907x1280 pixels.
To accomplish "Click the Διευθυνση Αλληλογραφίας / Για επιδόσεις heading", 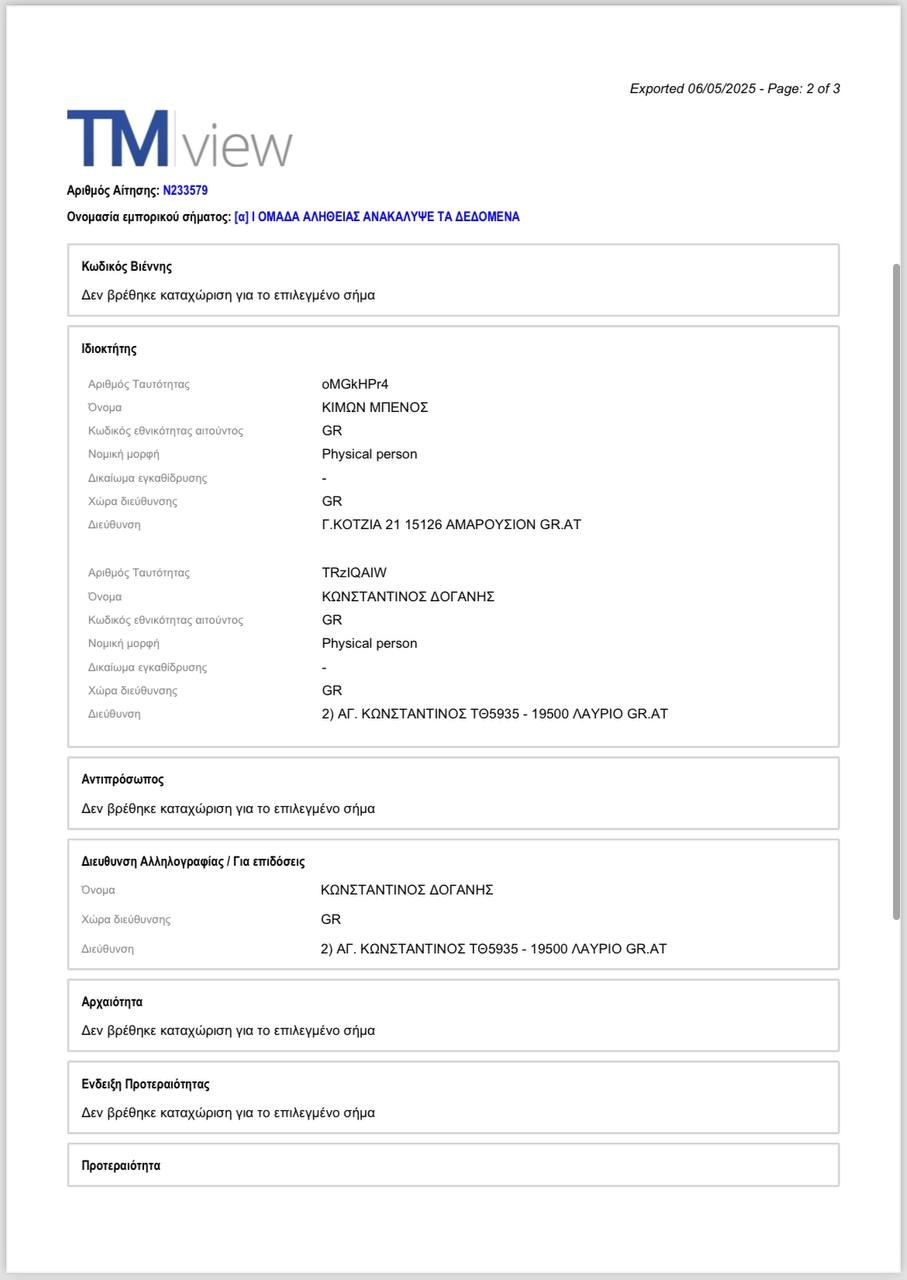I will click(x=193, y=861).
